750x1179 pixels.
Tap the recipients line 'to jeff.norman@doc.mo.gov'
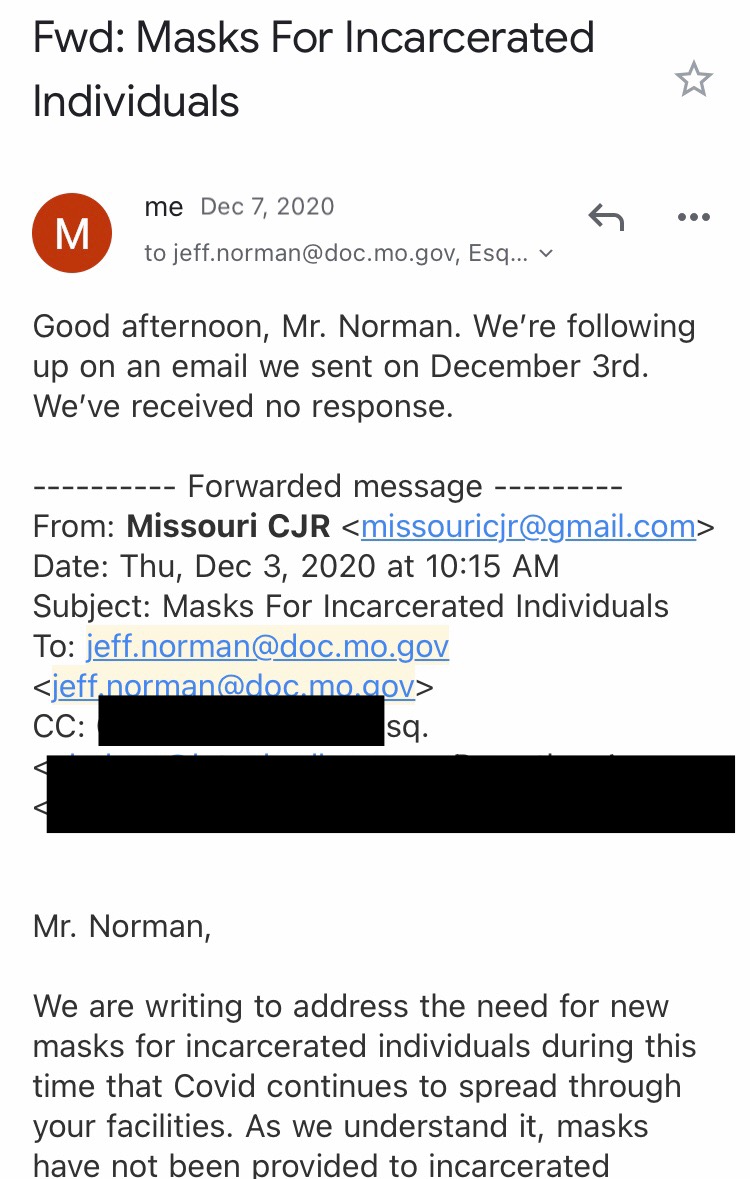pyautogui.click(x=336, y=253)
